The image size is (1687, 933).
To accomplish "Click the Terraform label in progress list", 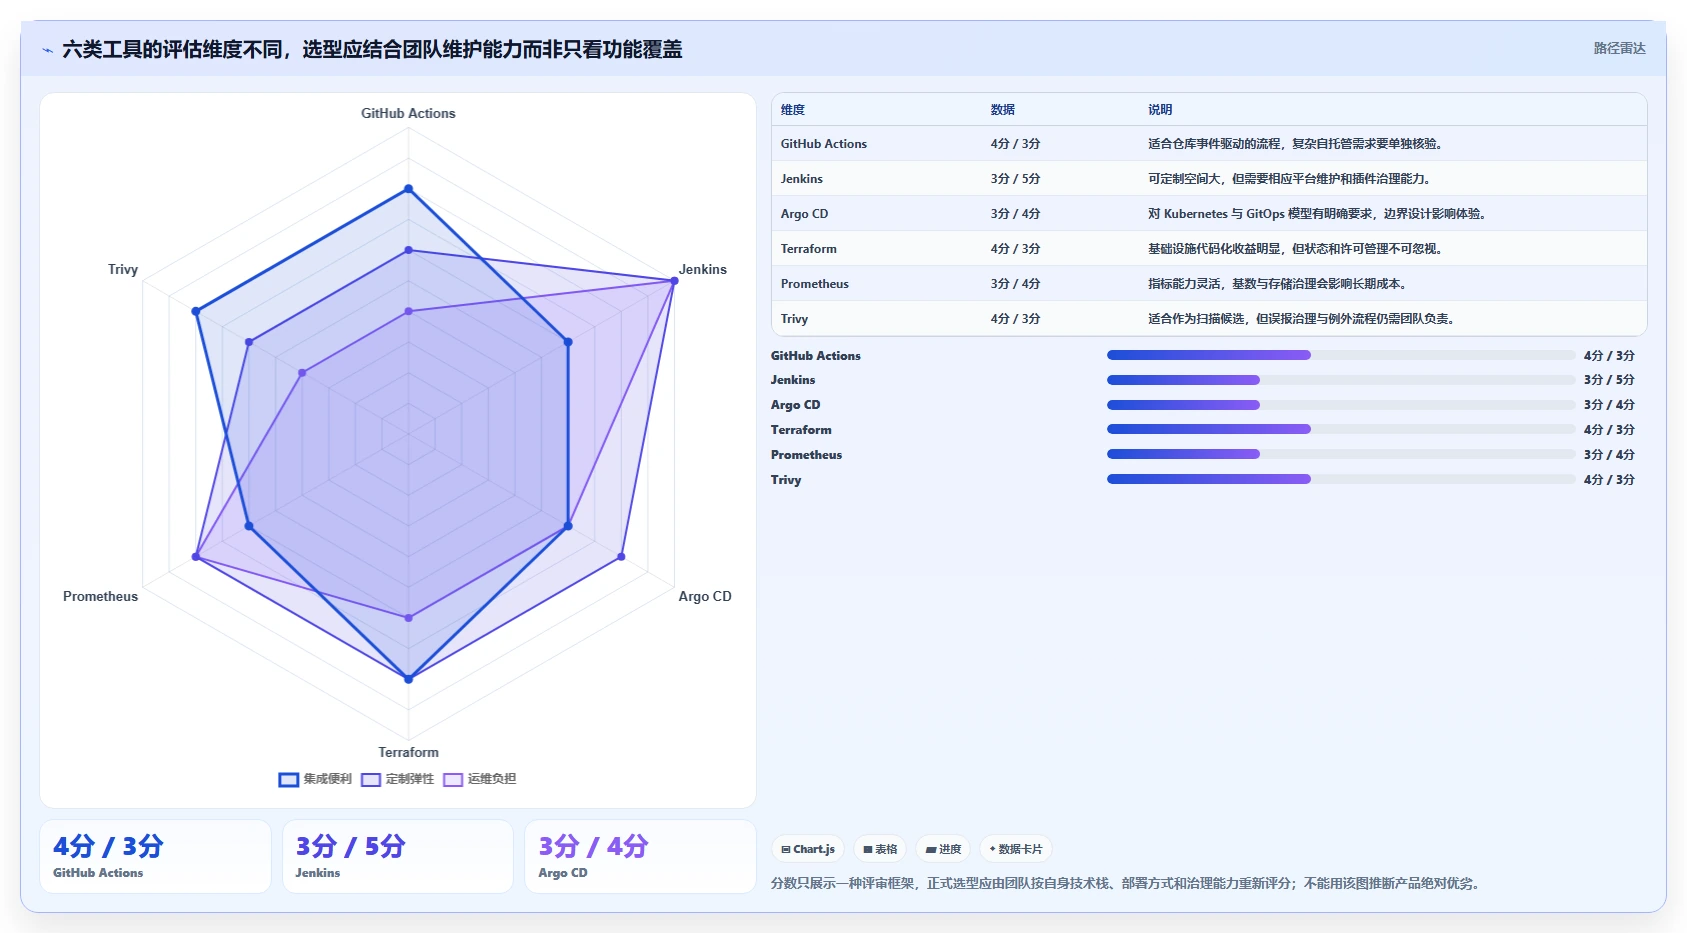I will pyautogui.click(x=801, y=430).
